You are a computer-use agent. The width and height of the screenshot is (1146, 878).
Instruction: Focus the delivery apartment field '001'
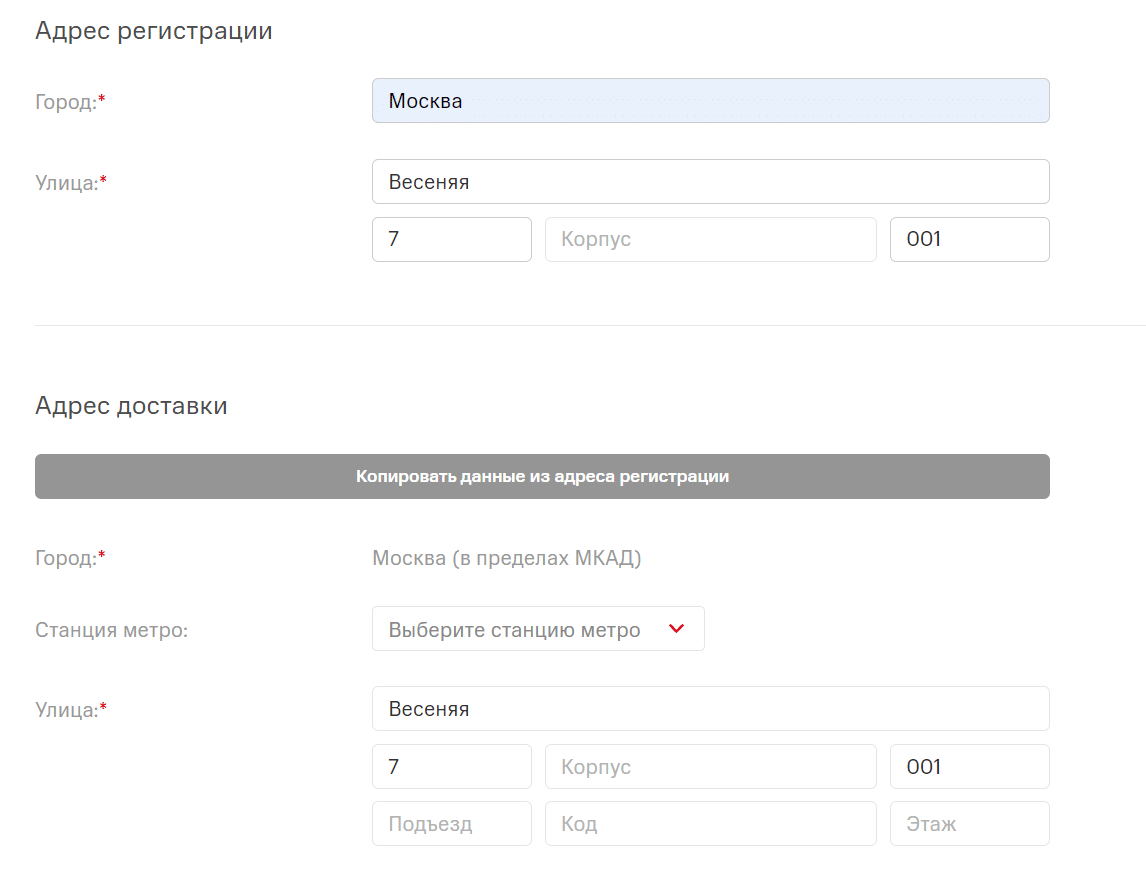969,767
